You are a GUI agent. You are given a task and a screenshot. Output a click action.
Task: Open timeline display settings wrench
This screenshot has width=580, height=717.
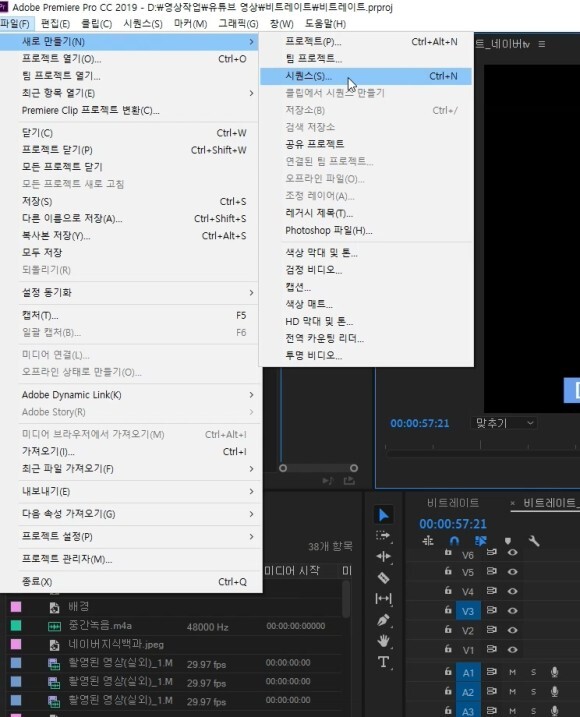tap(534, 541)
